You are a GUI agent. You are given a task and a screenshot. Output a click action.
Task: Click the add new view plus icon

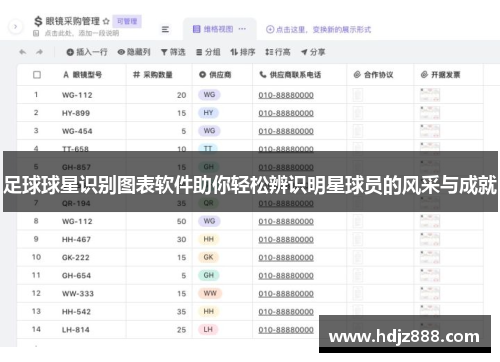(x=270, y=29)
